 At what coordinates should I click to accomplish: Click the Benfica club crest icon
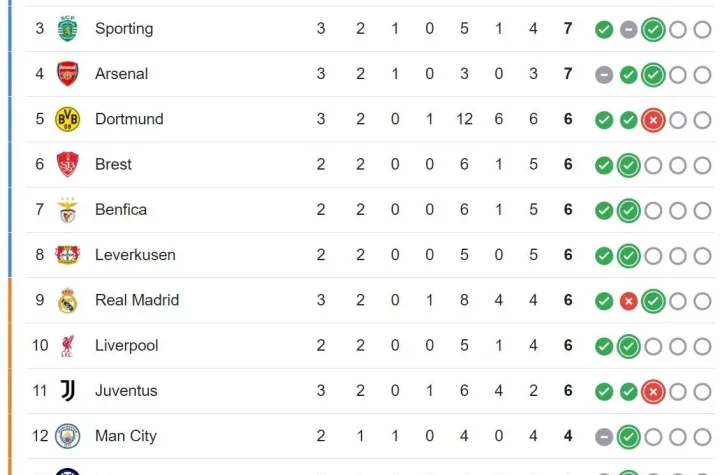click(67, 210)
